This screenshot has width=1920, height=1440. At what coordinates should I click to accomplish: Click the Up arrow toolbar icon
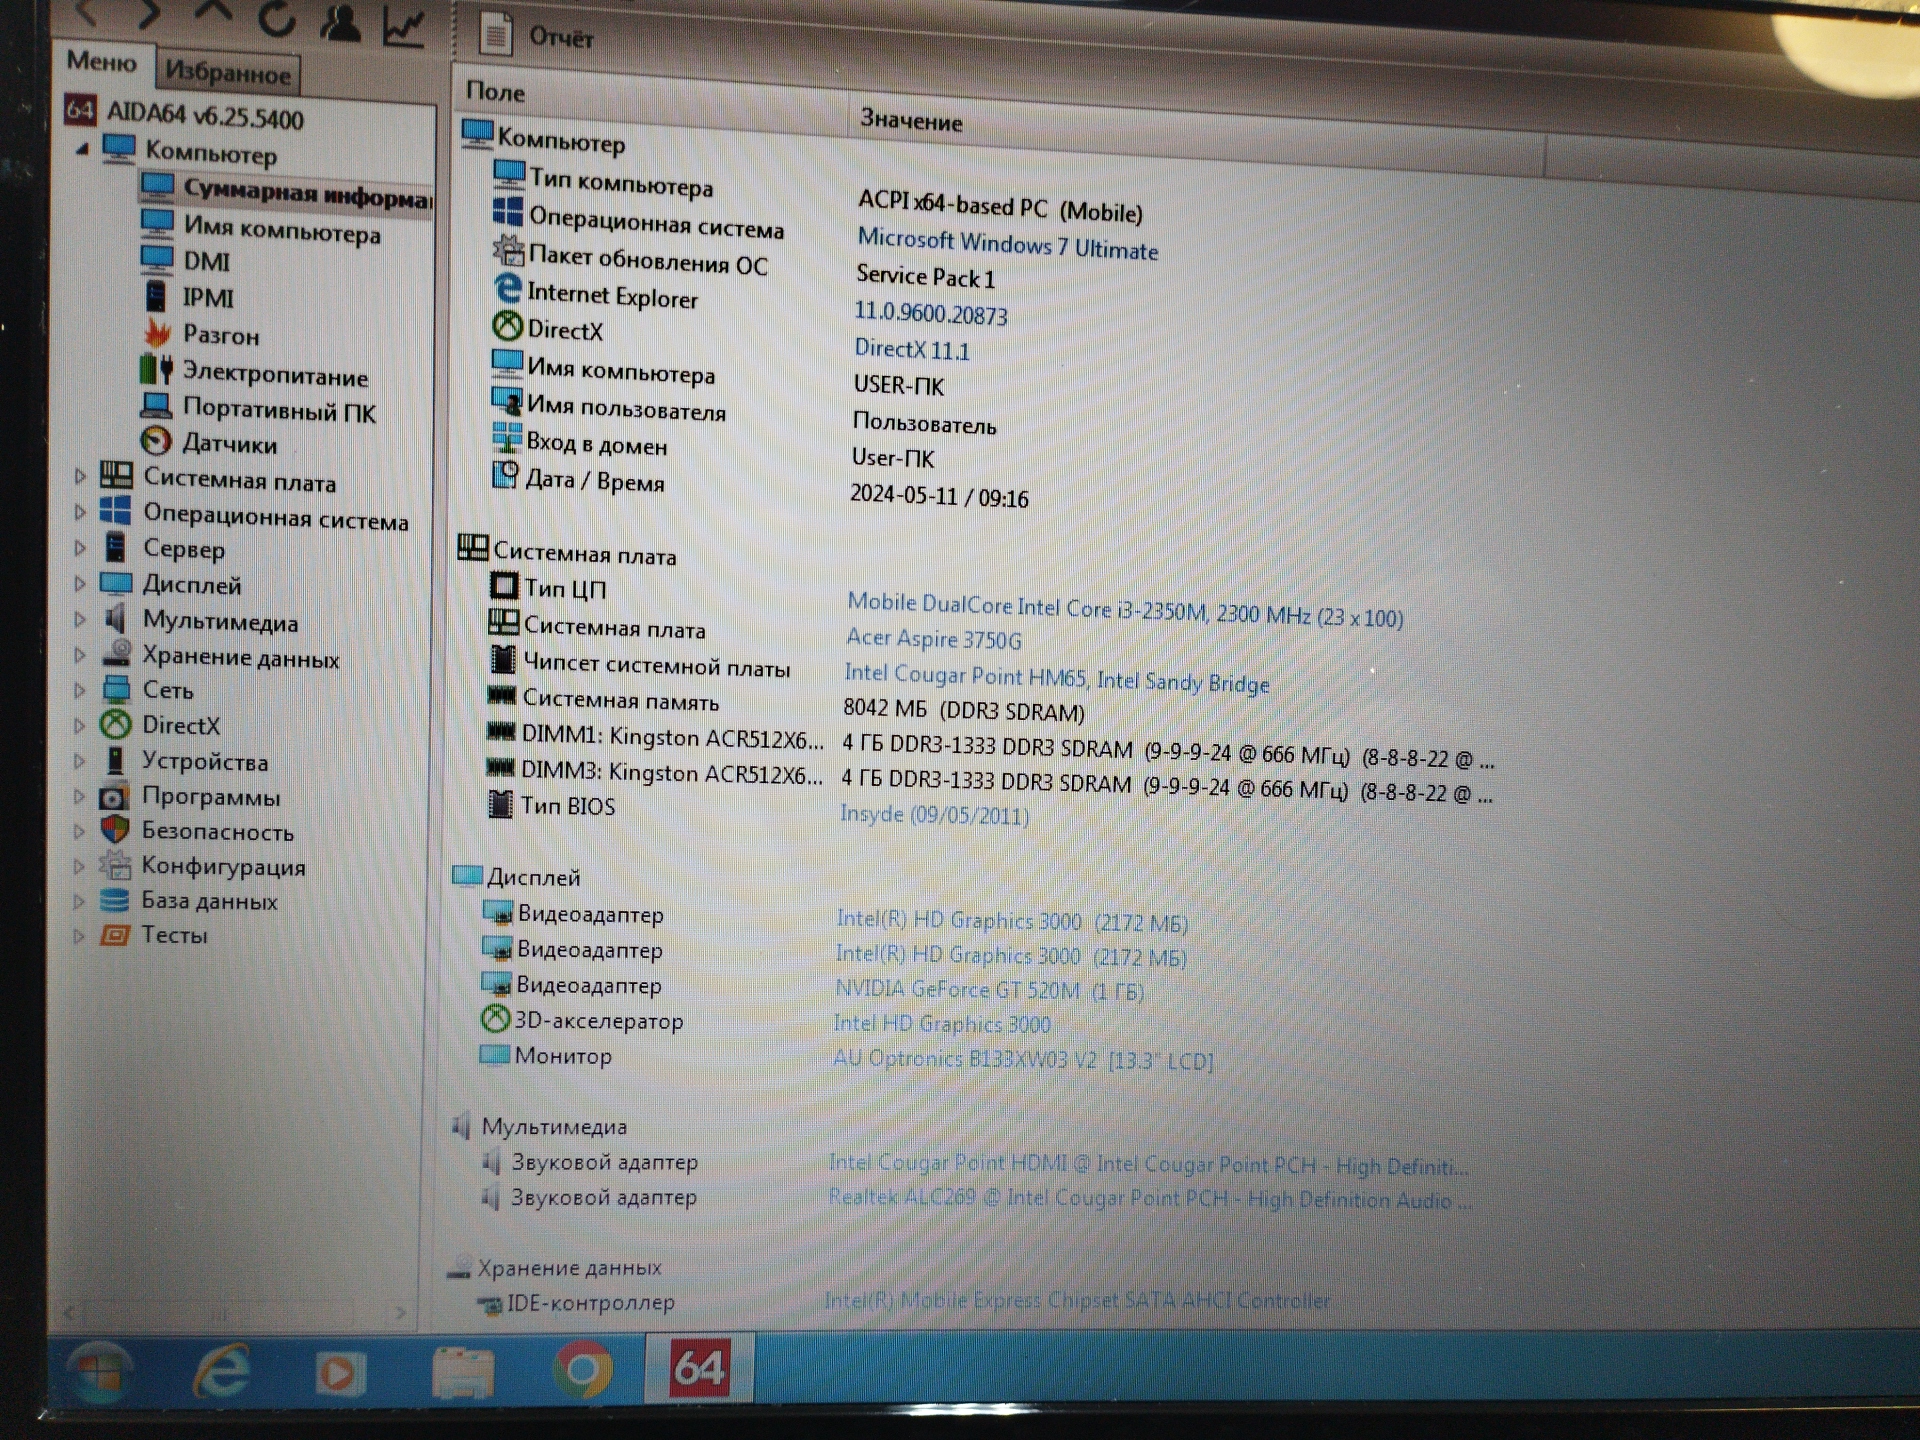point(212,12)
